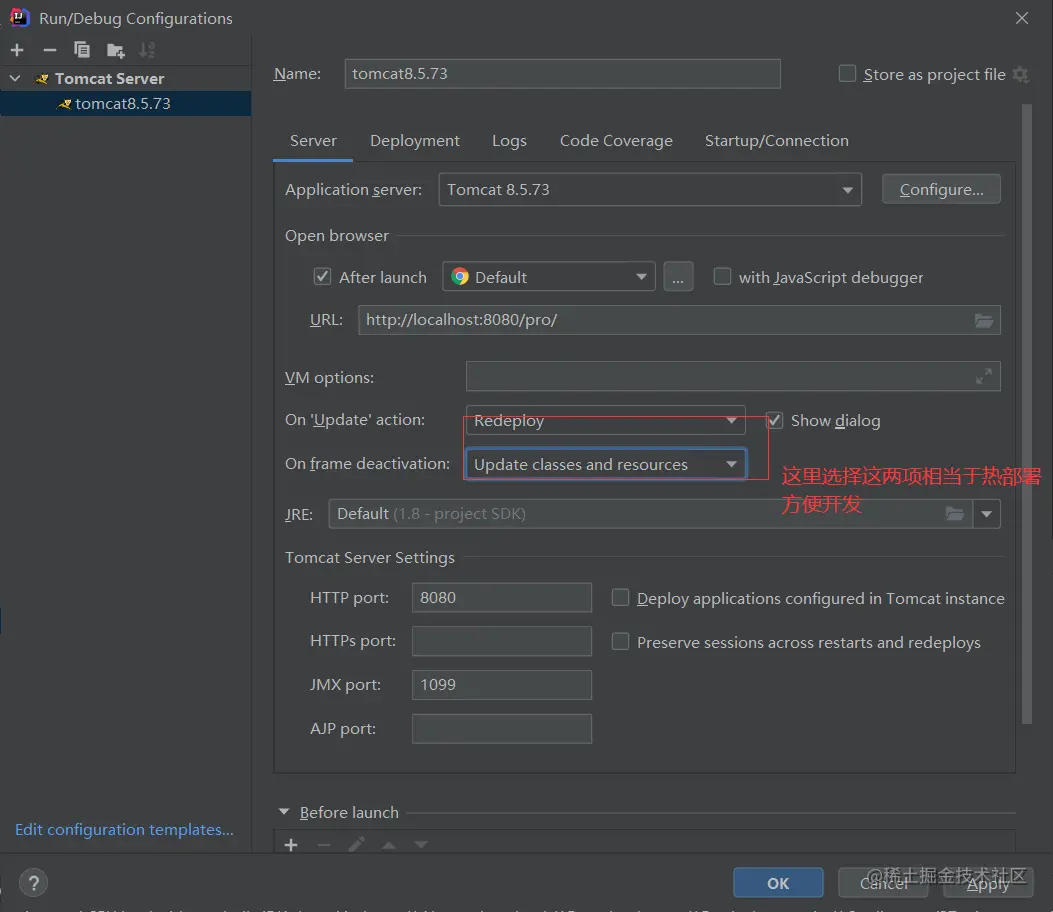Toggle Store as project file checkbox
This screenshot has width=1053, height=912.
847,73
